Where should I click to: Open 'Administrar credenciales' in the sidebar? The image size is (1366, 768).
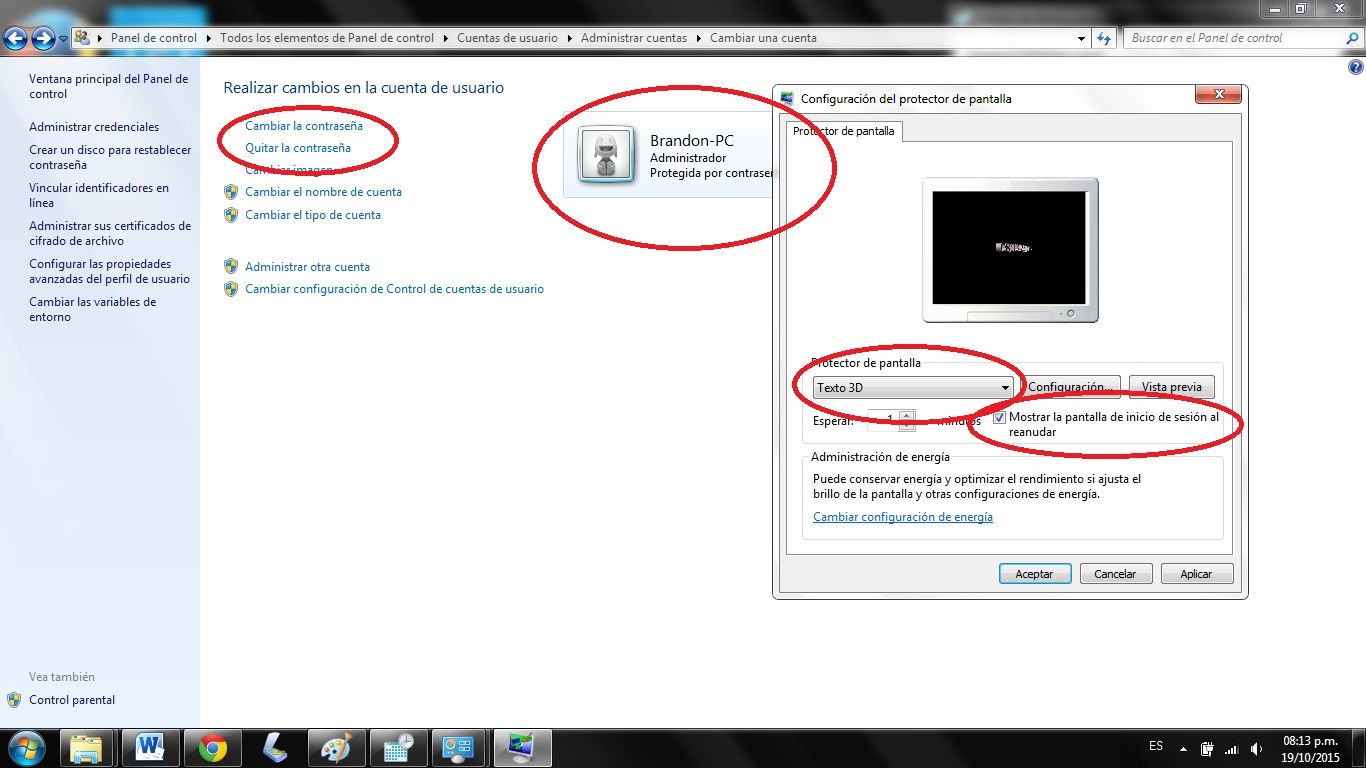click(94, 127)
